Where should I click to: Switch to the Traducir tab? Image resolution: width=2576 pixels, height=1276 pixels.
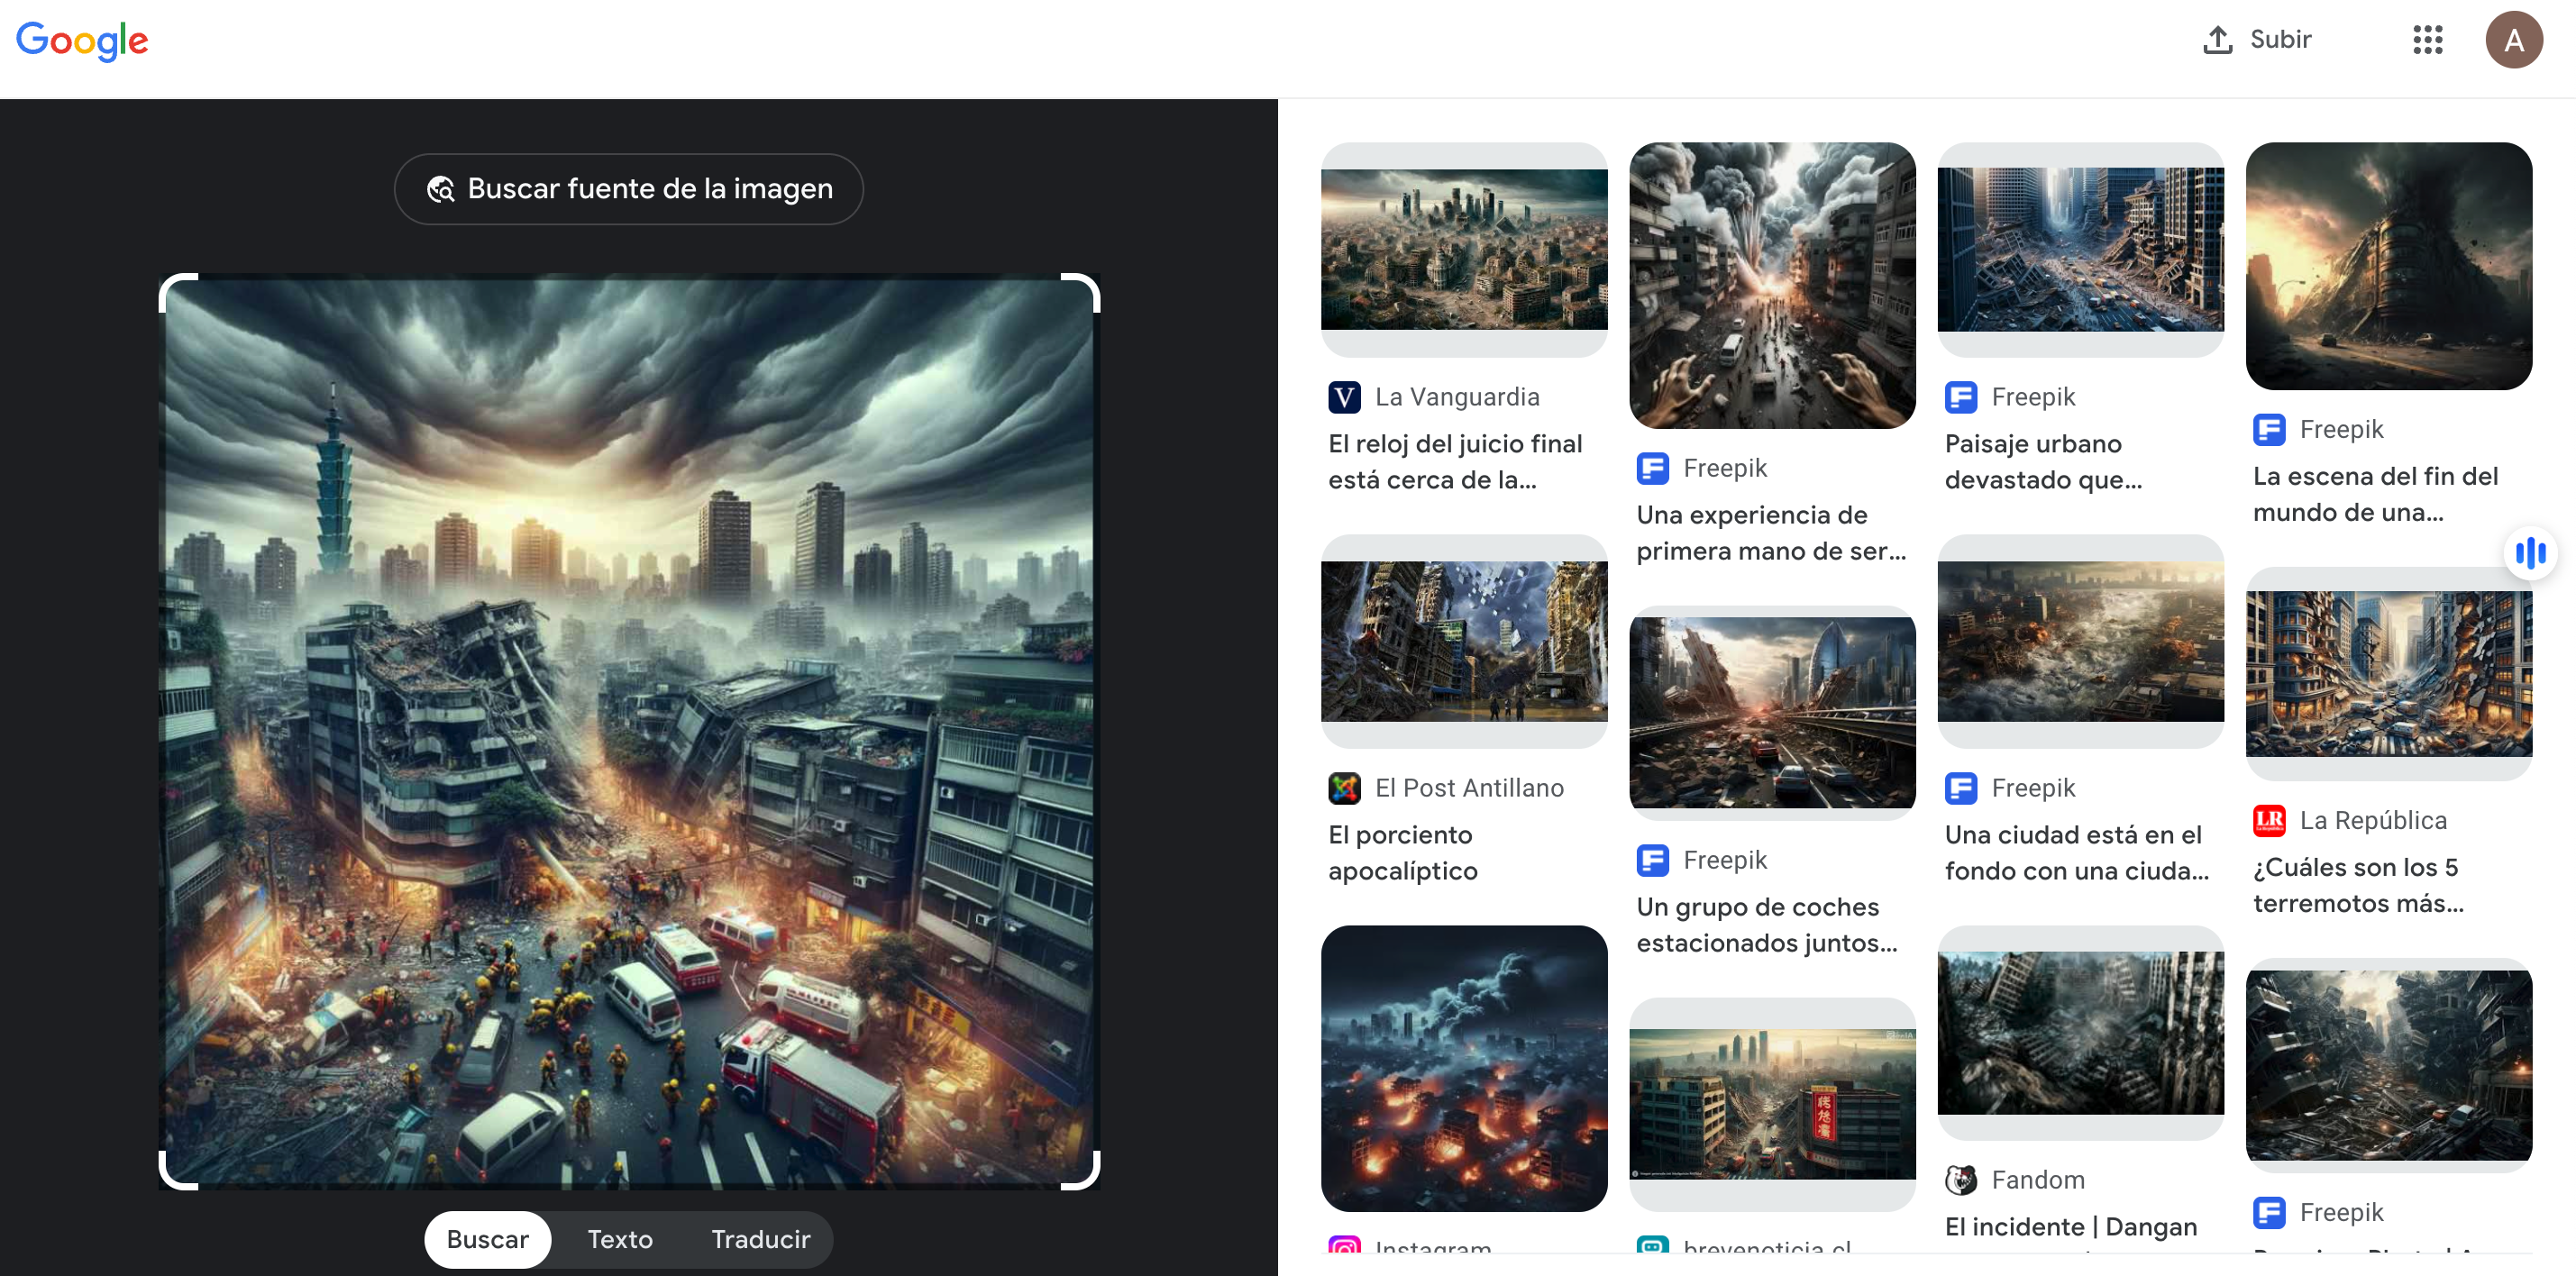click(760, 1239)
